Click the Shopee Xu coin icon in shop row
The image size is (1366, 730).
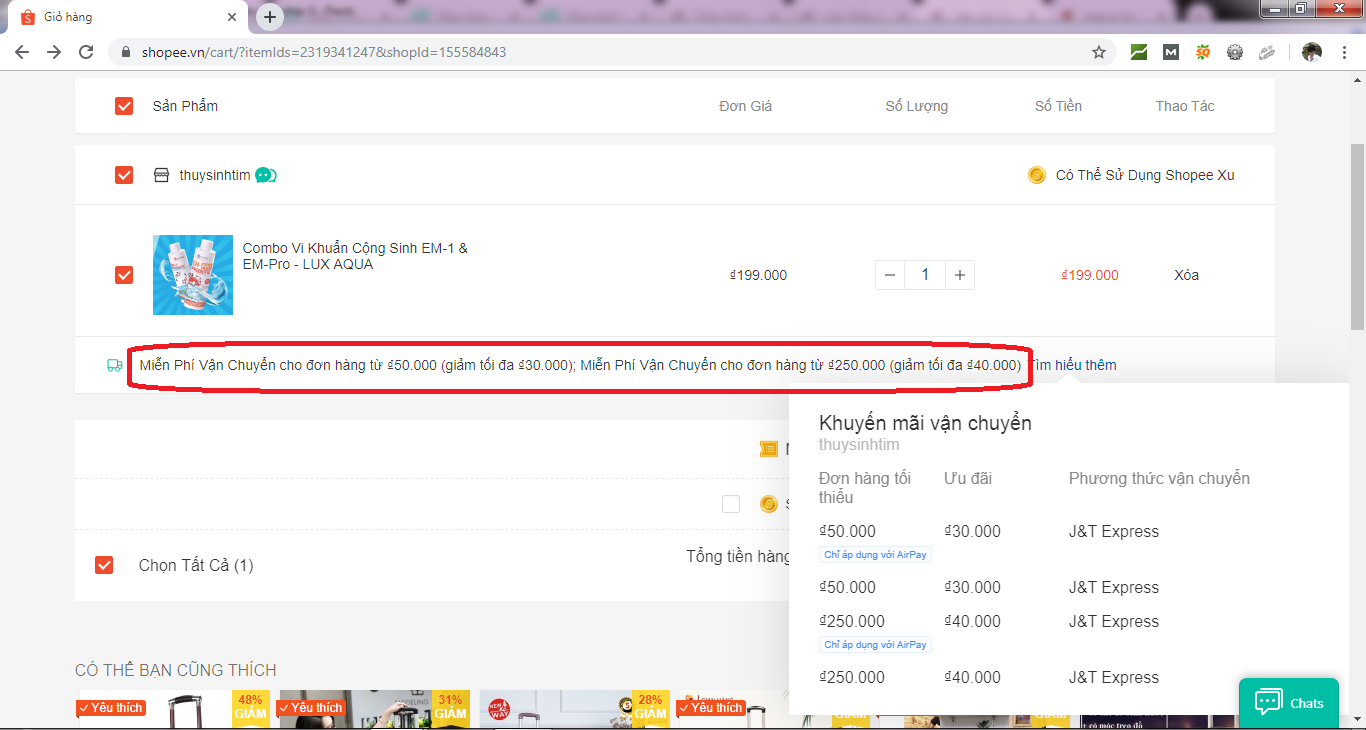1037,175
